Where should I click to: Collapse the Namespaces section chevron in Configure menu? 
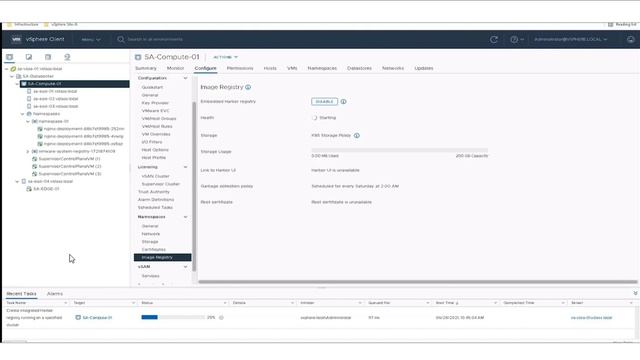pos(186,217)
